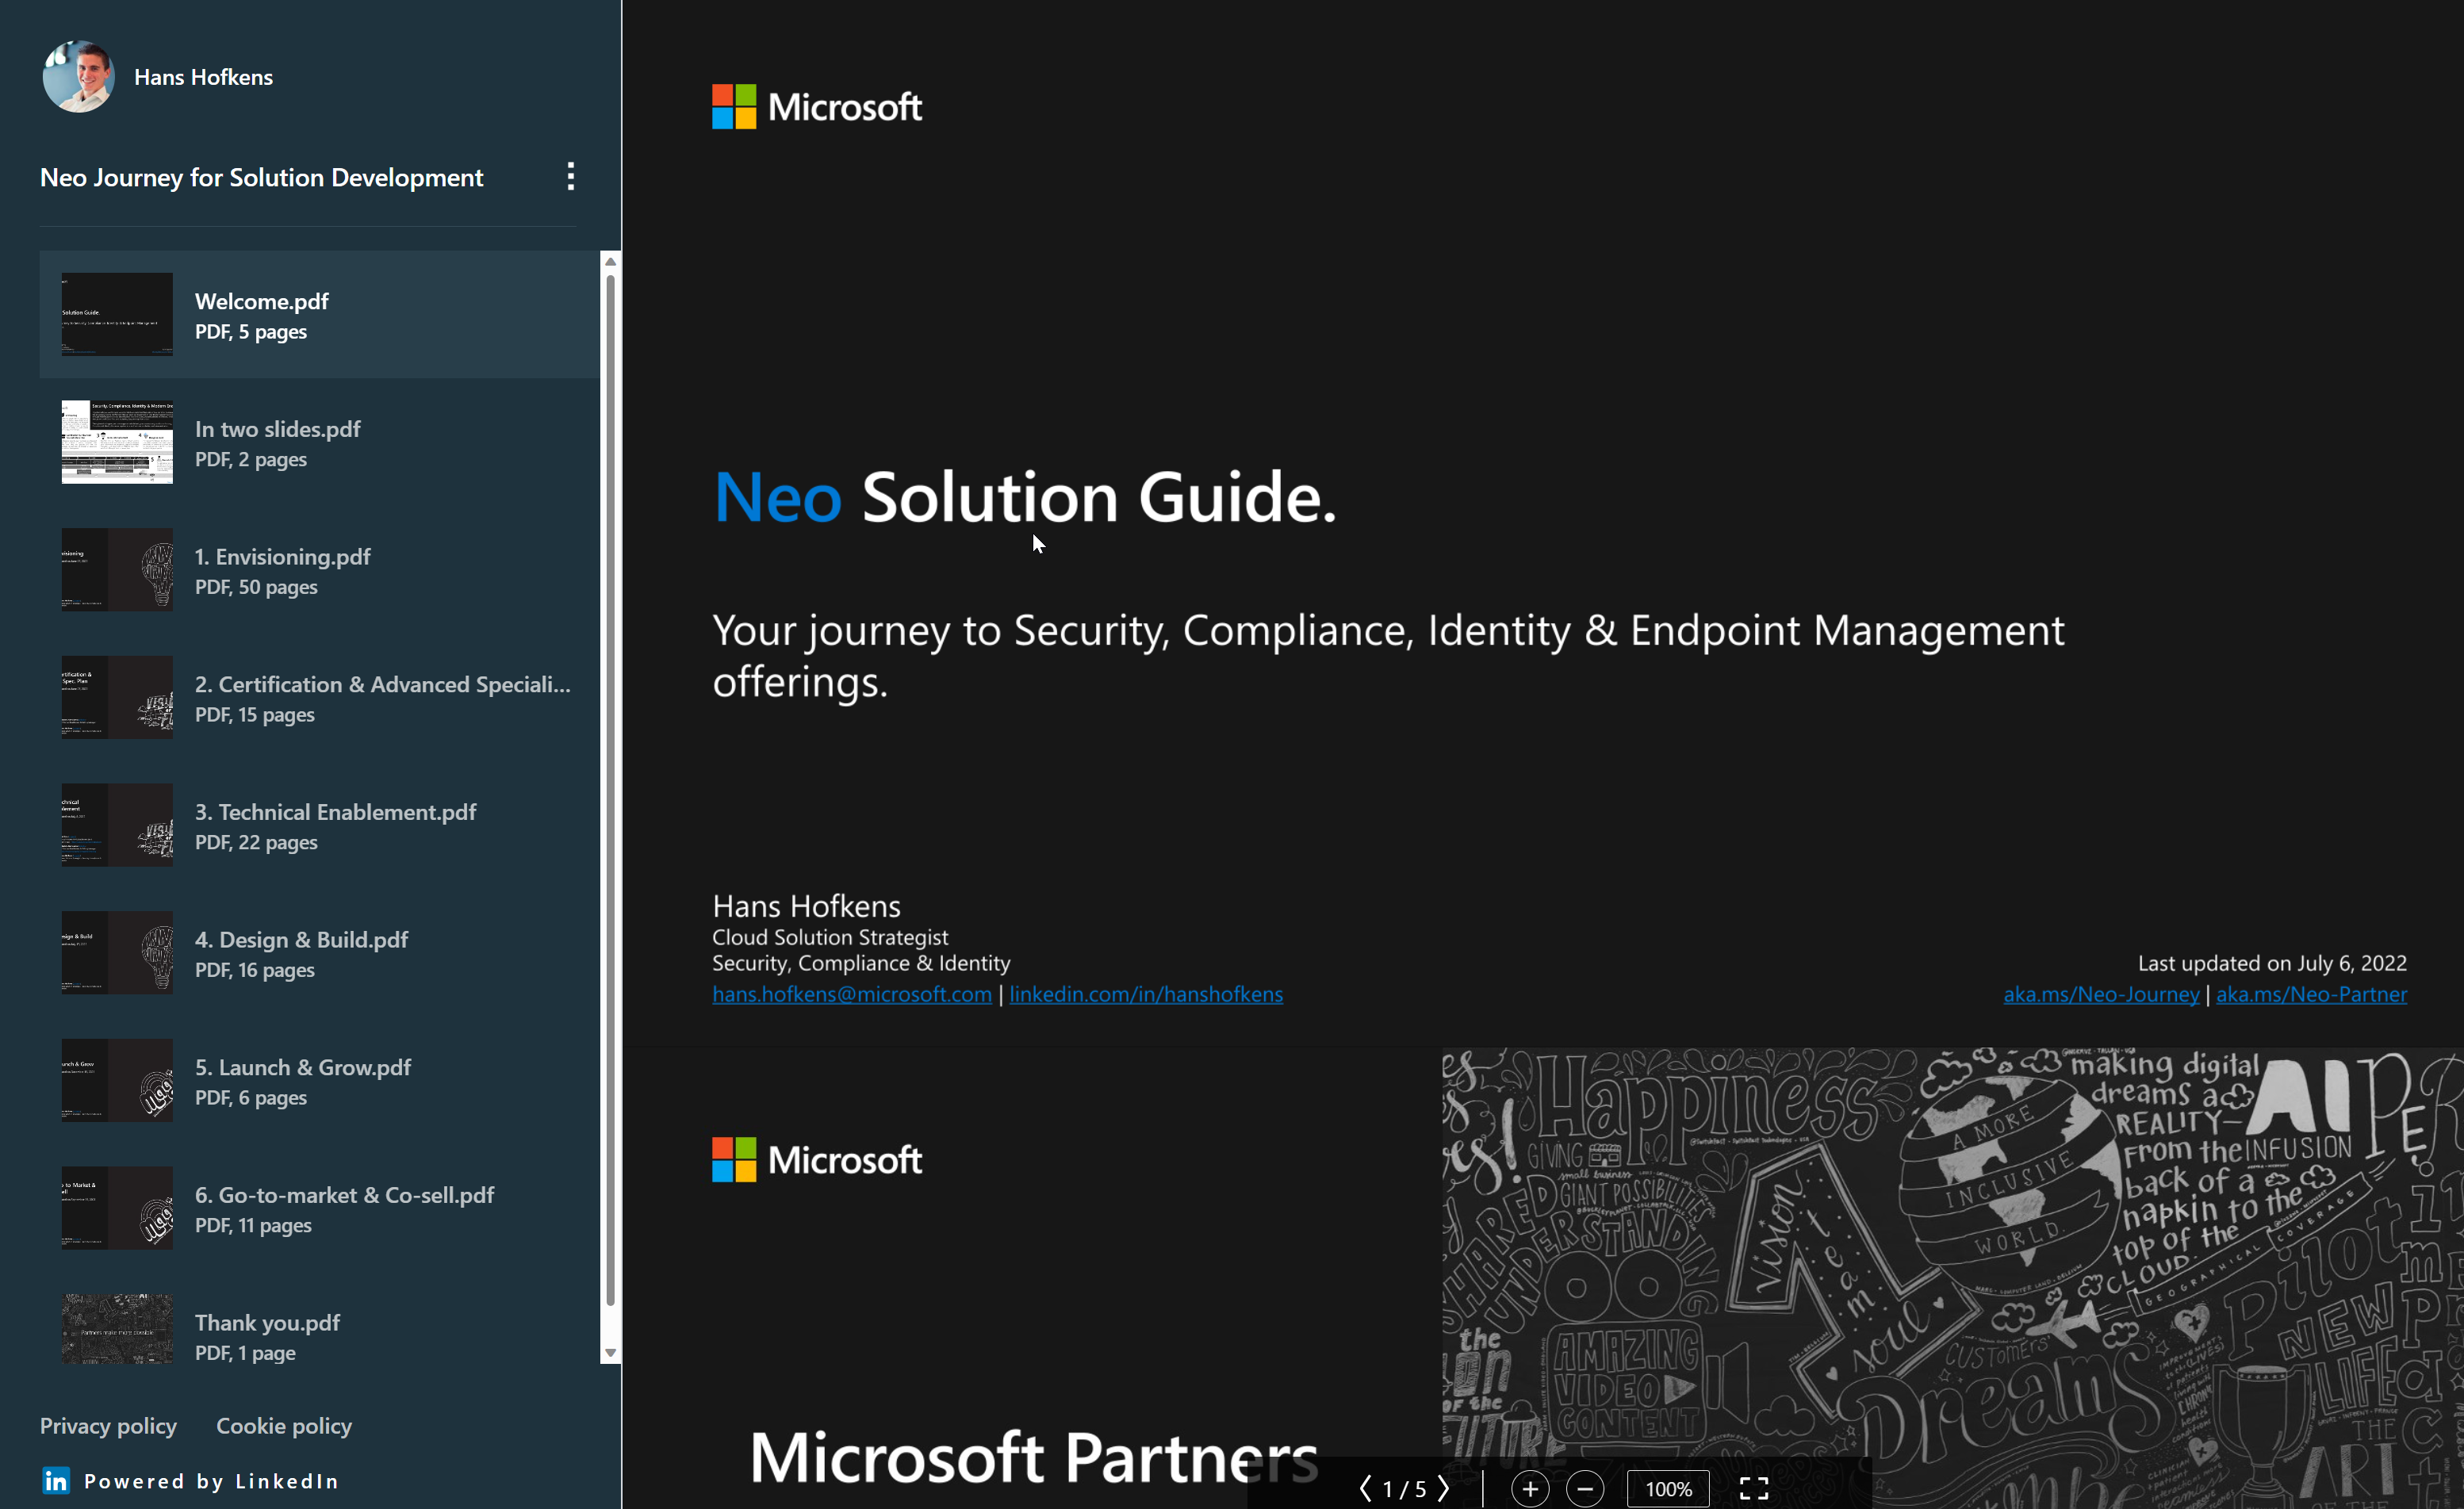The height and width of the screenshot is (1509, 2464).
Task: Open 6. Go-to-market & Co-sell.pdf
Action: point(319,1209)
